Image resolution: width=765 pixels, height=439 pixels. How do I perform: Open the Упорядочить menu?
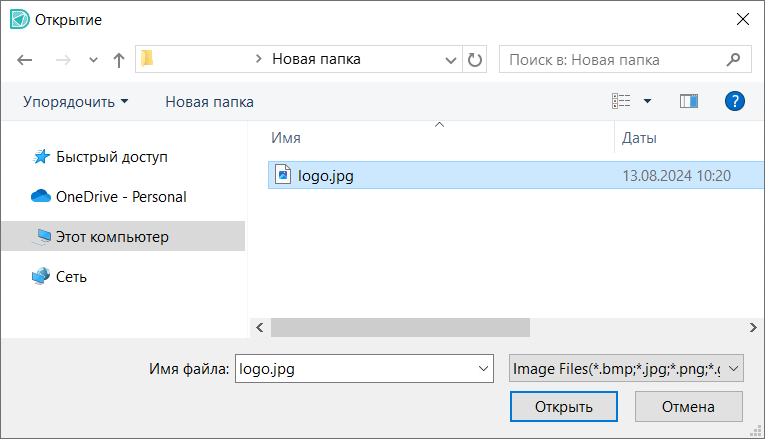point(76,101)
